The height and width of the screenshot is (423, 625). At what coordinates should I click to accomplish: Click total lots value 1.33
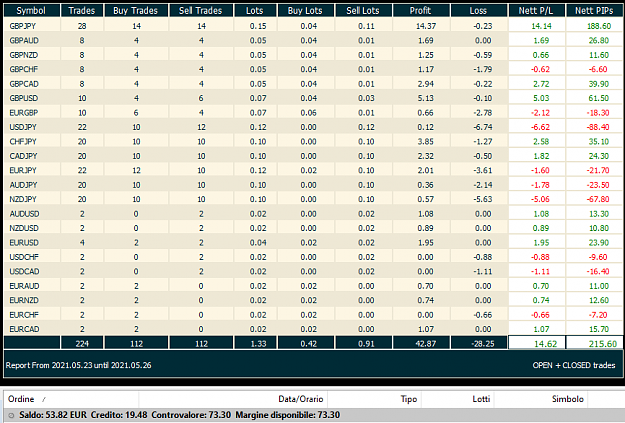point(258,344)
